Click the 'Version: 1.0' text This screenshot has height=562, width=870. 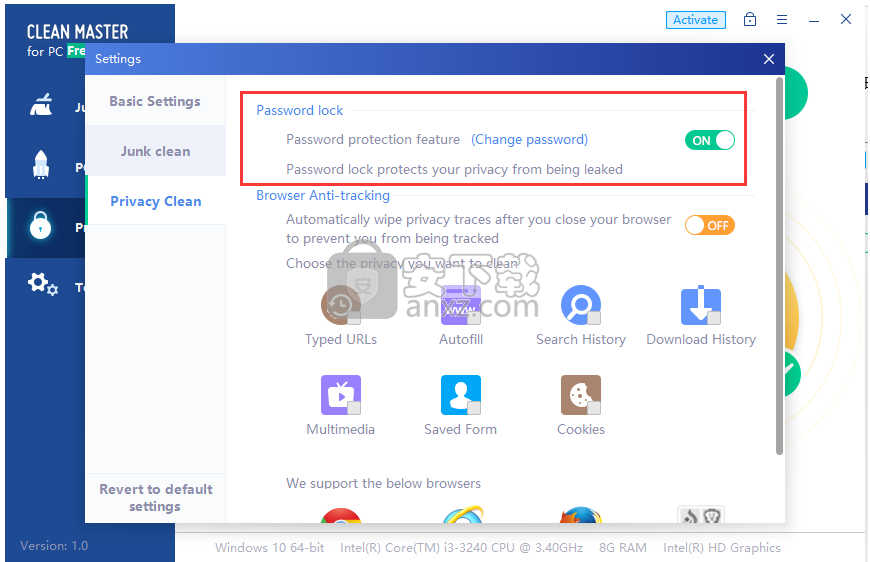tap(54, 545)
